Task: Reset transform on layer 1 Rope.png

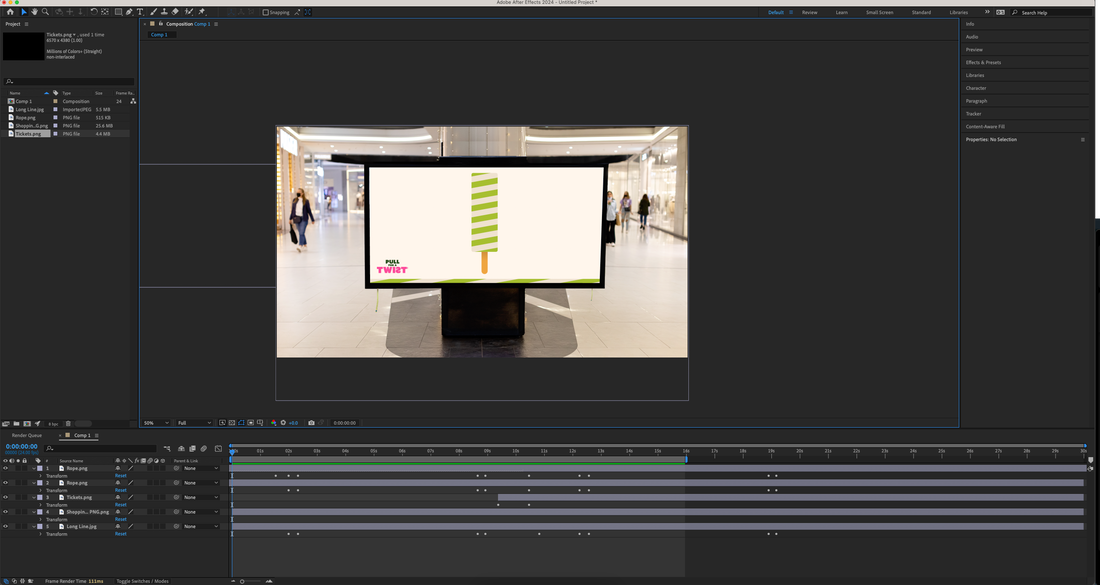Action: tap(121, 476)
